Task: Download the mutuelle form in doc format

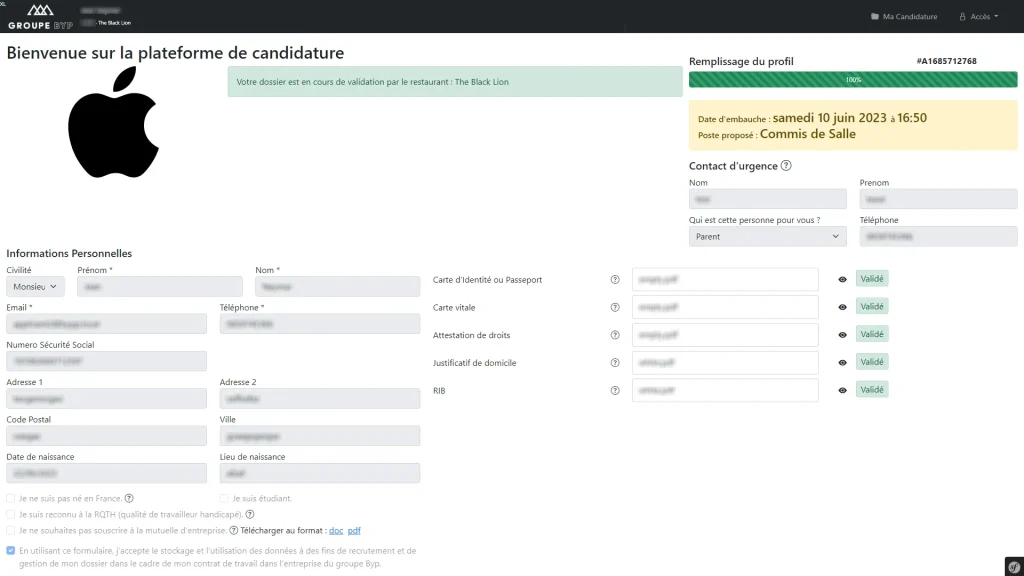Action: pos(336,530)
